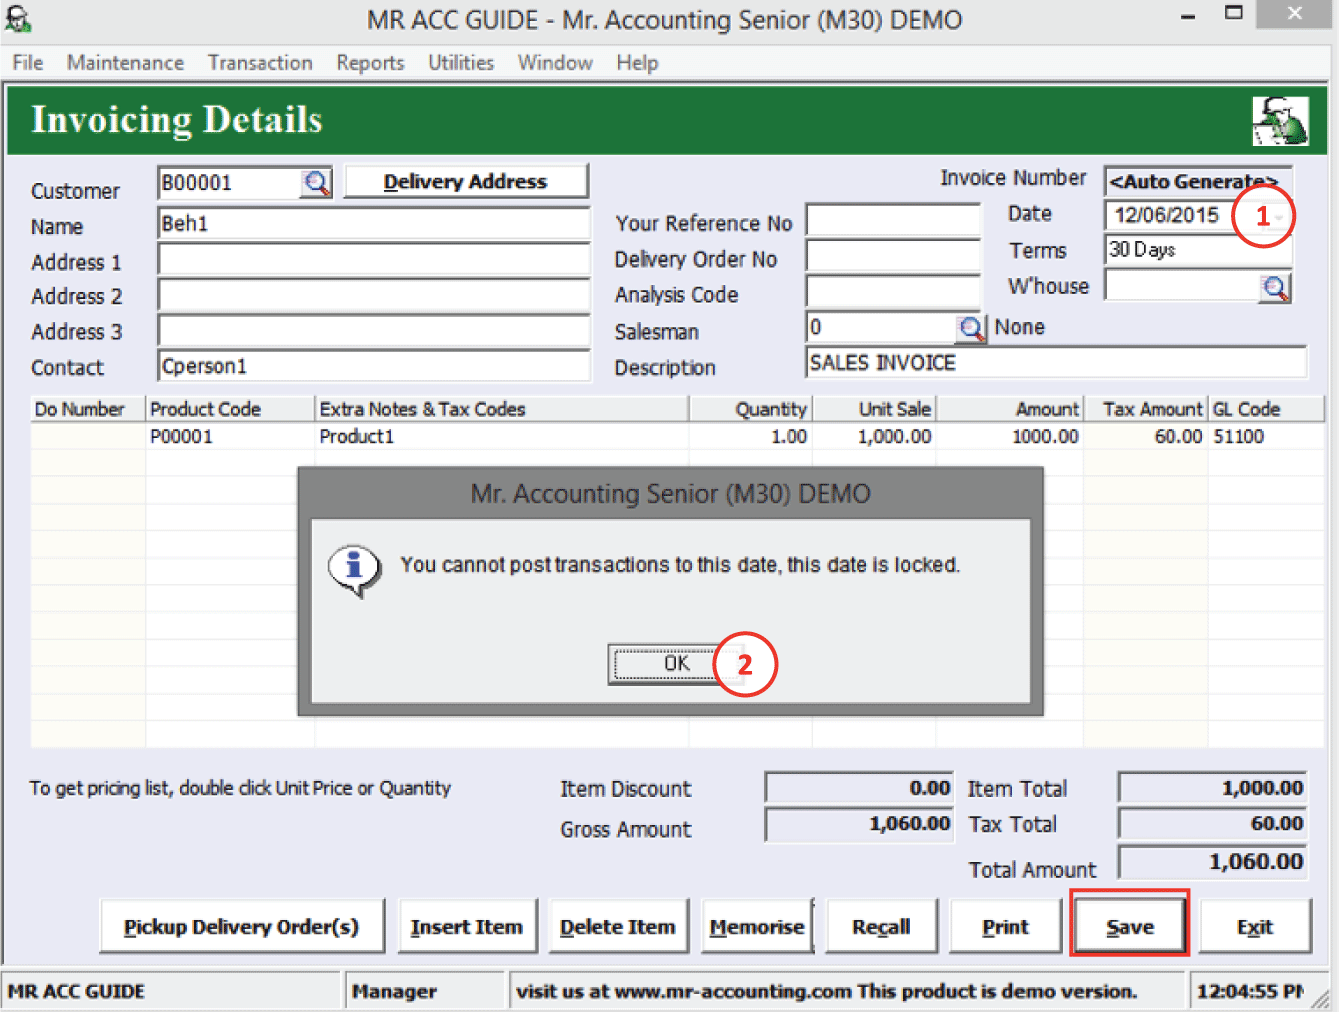
Task: Click the Address 2 input field
Action: pos(373,295)
